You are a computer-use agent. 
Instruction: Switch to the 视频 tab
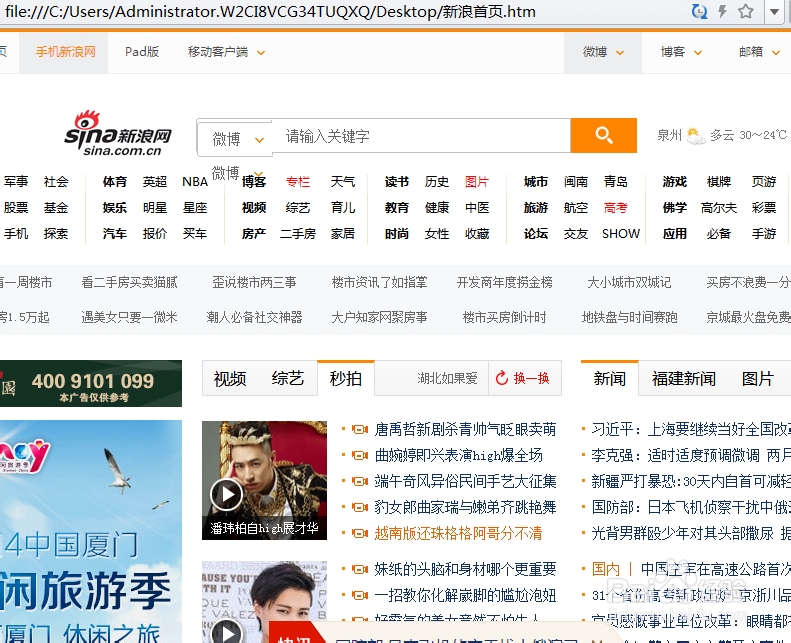[x=230, y=379]
